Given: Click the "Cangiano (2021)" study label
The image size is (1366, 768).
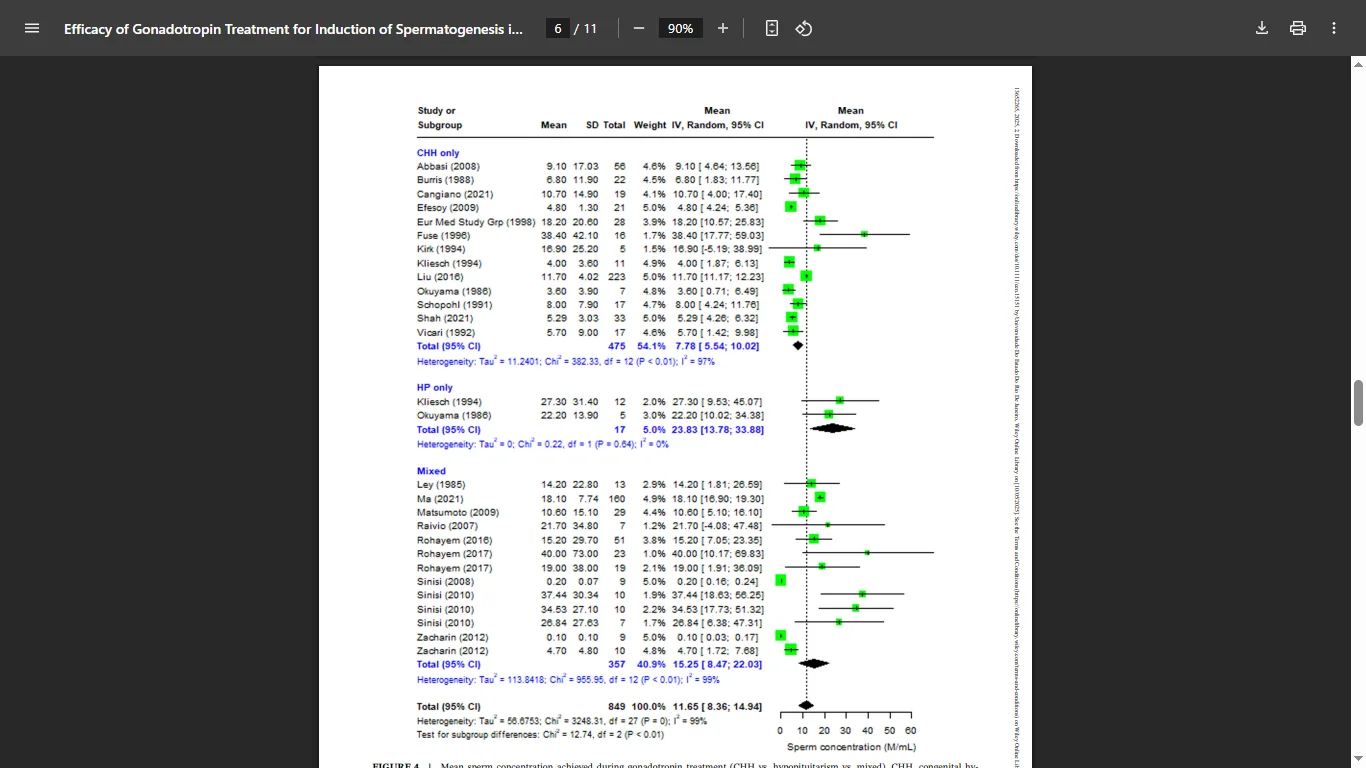Looking at the screenshot, I should coord(455,194).
